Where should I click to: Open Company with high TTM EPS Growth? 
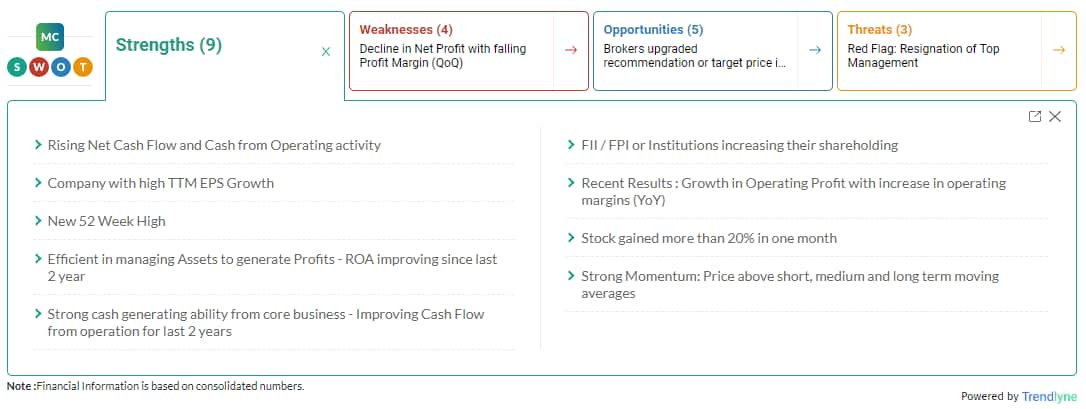161,183
